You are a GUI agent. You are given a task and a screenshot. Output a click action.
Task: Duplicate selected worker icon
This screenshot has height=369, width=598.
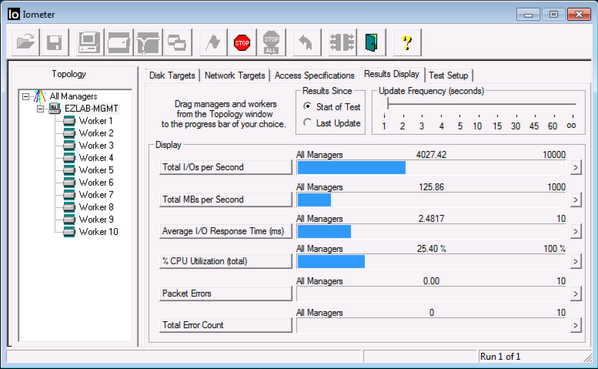(177, 42)
